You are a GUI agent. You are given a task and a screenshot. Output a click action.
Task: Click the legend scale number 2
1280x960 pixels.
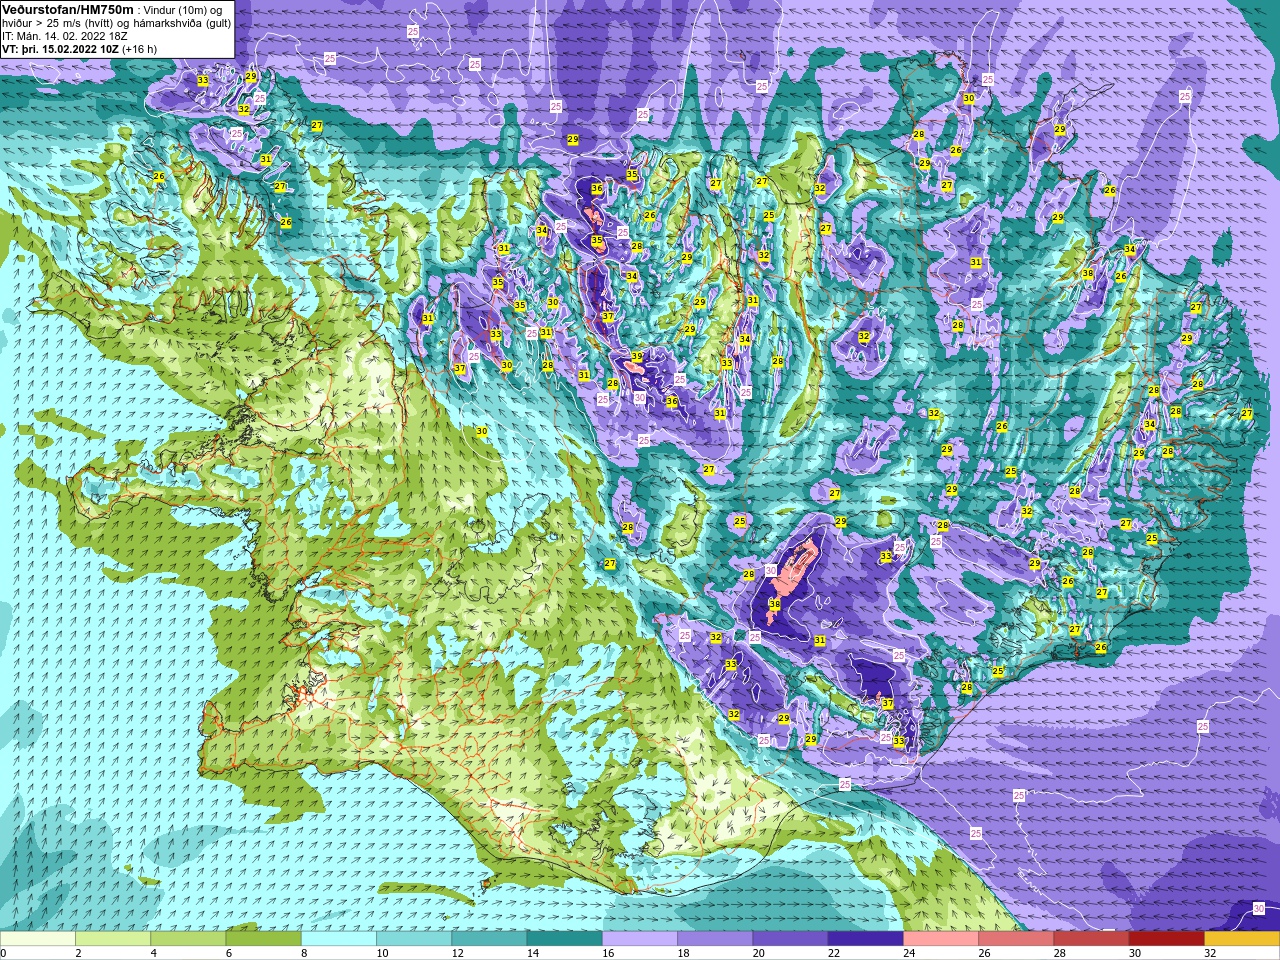78,953
